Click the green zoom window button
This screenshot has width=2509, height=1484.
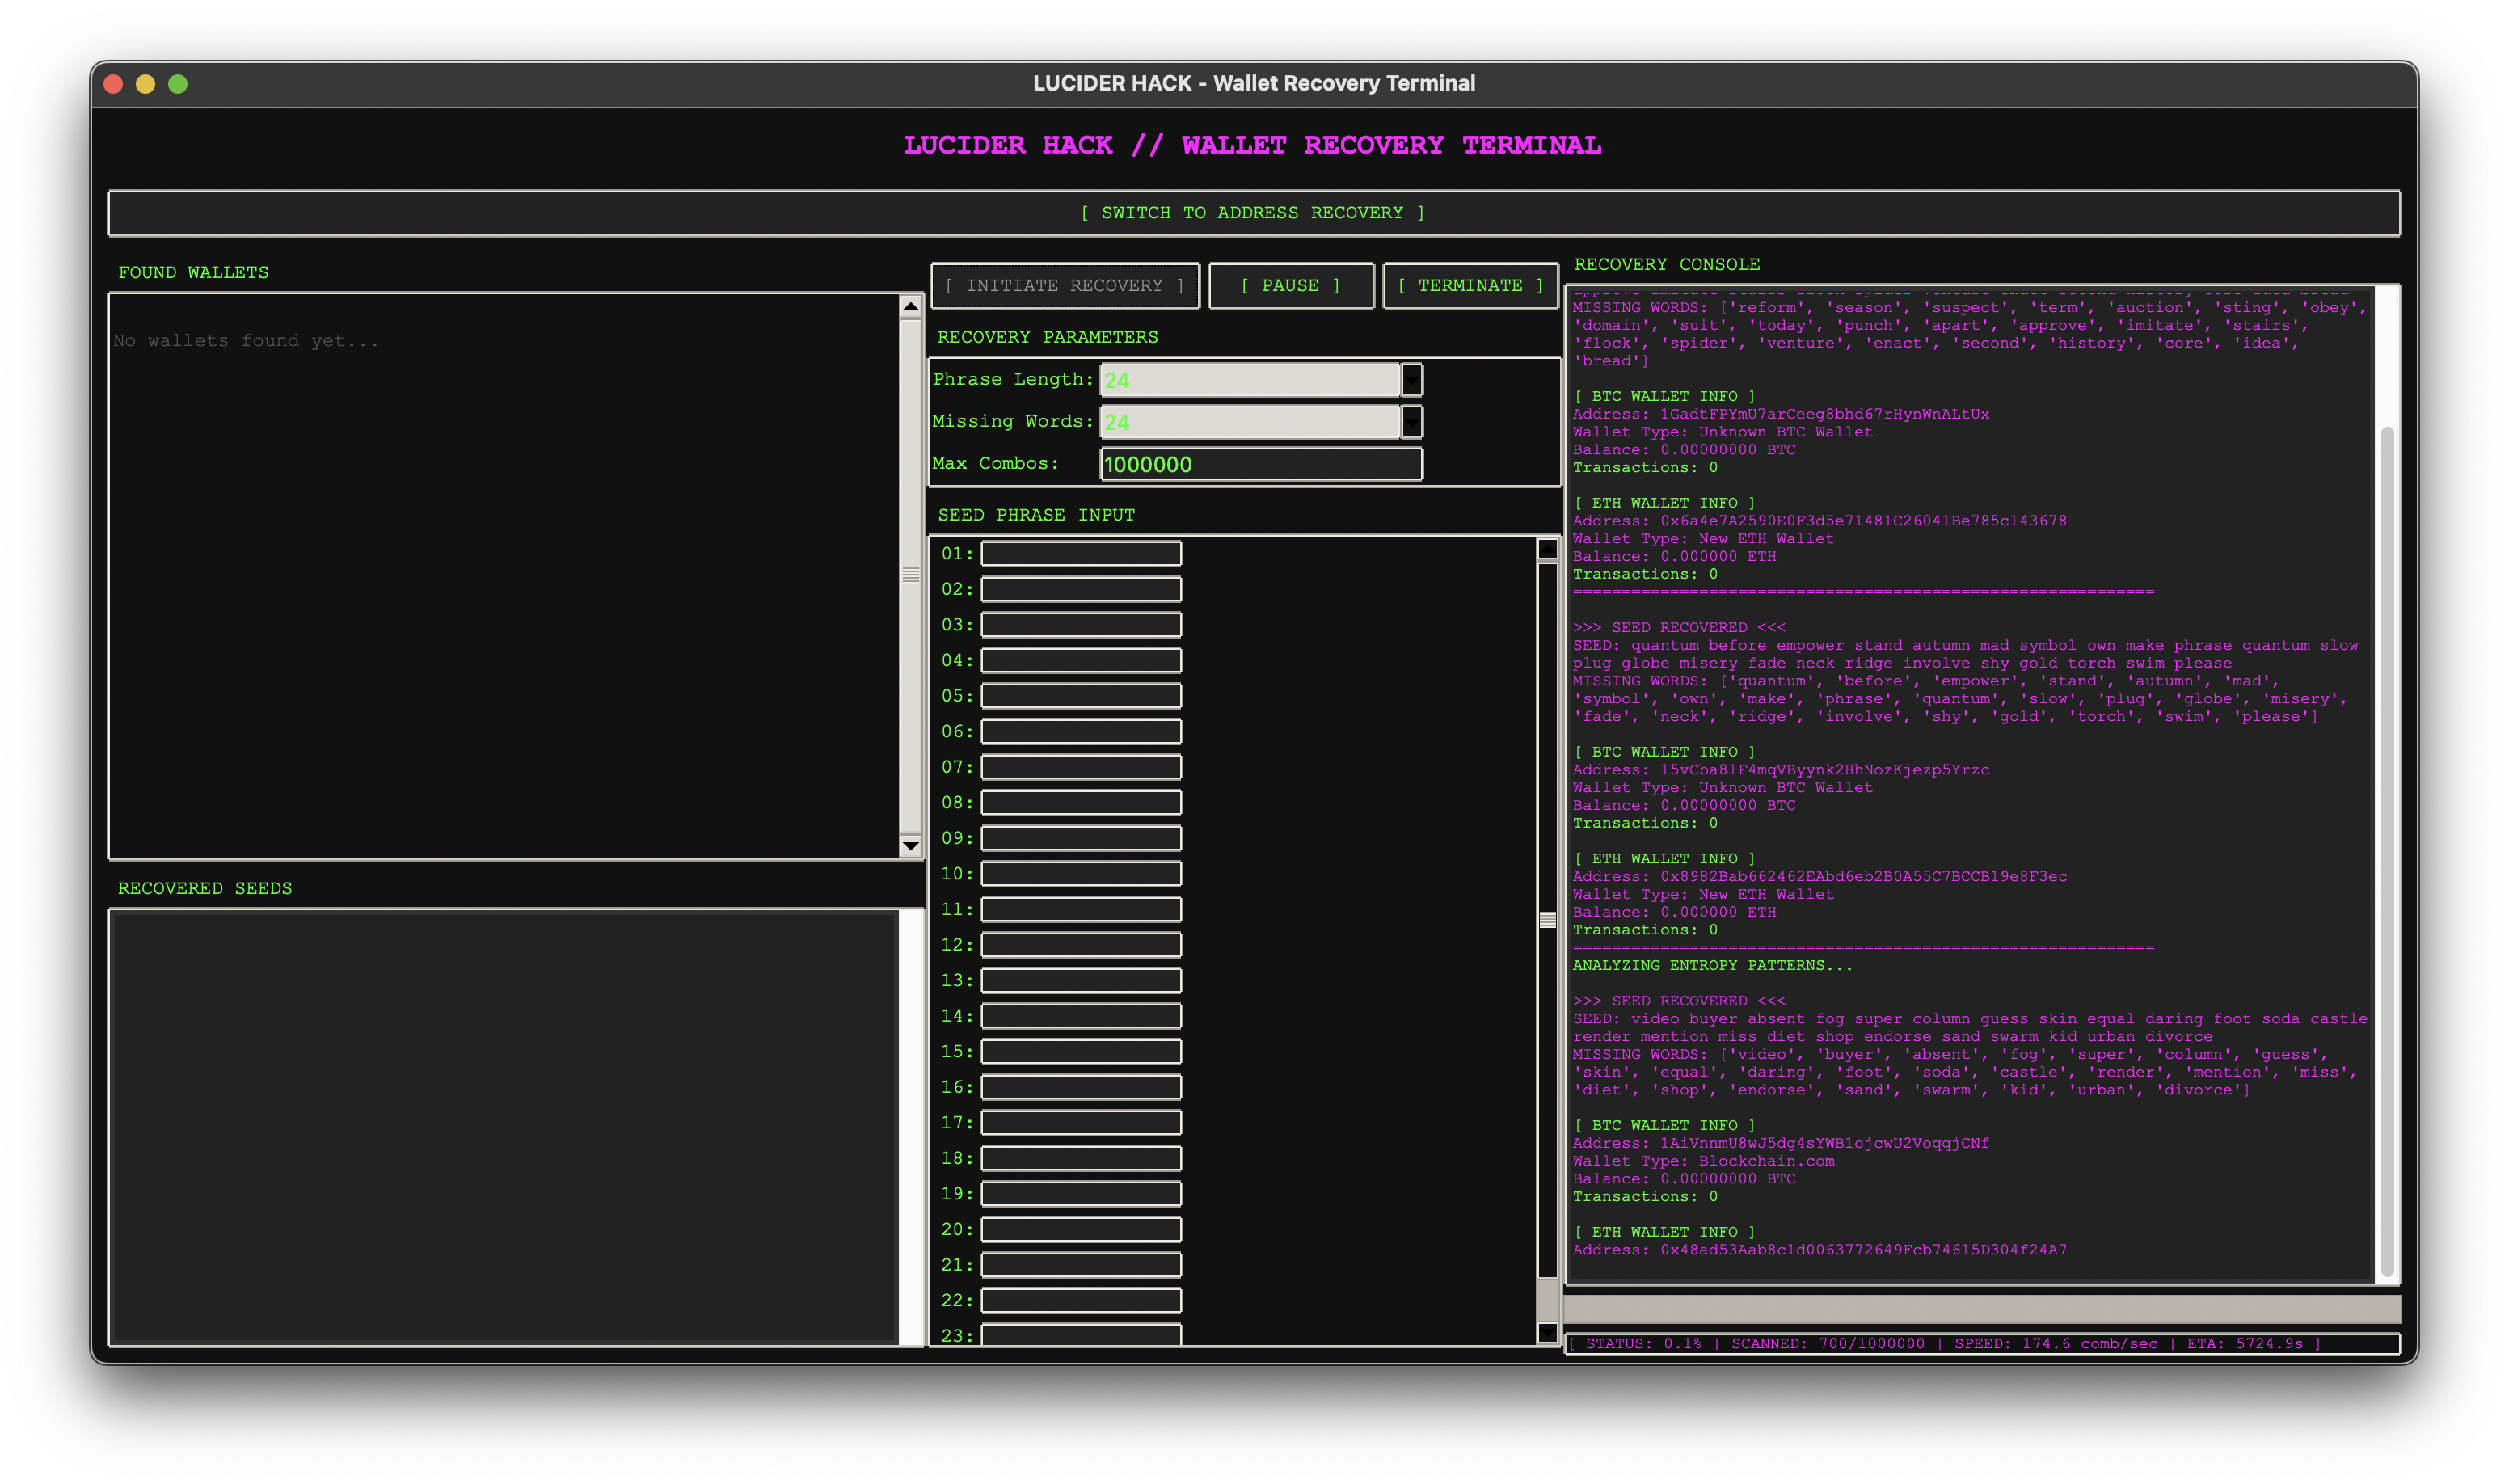pyautogui.click(x=178, y=84)
